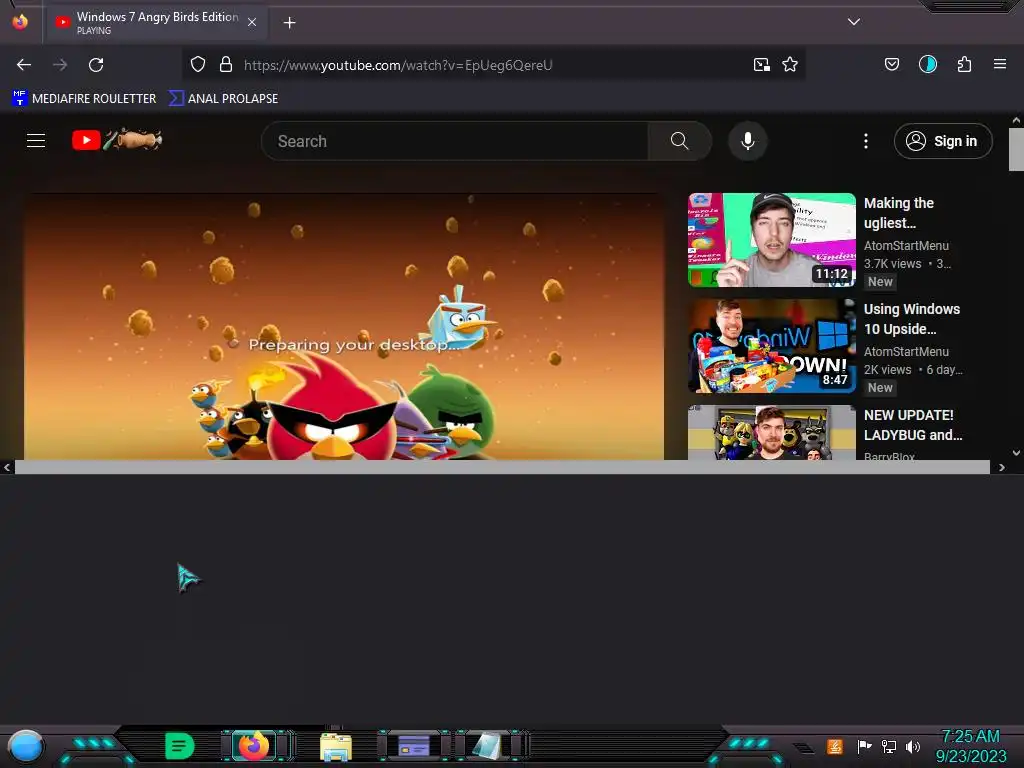Viewport: 1024px width, 768px height.
Task: Click the padlock site security icon
Action: pyautogui.click(x=226, y=64)
